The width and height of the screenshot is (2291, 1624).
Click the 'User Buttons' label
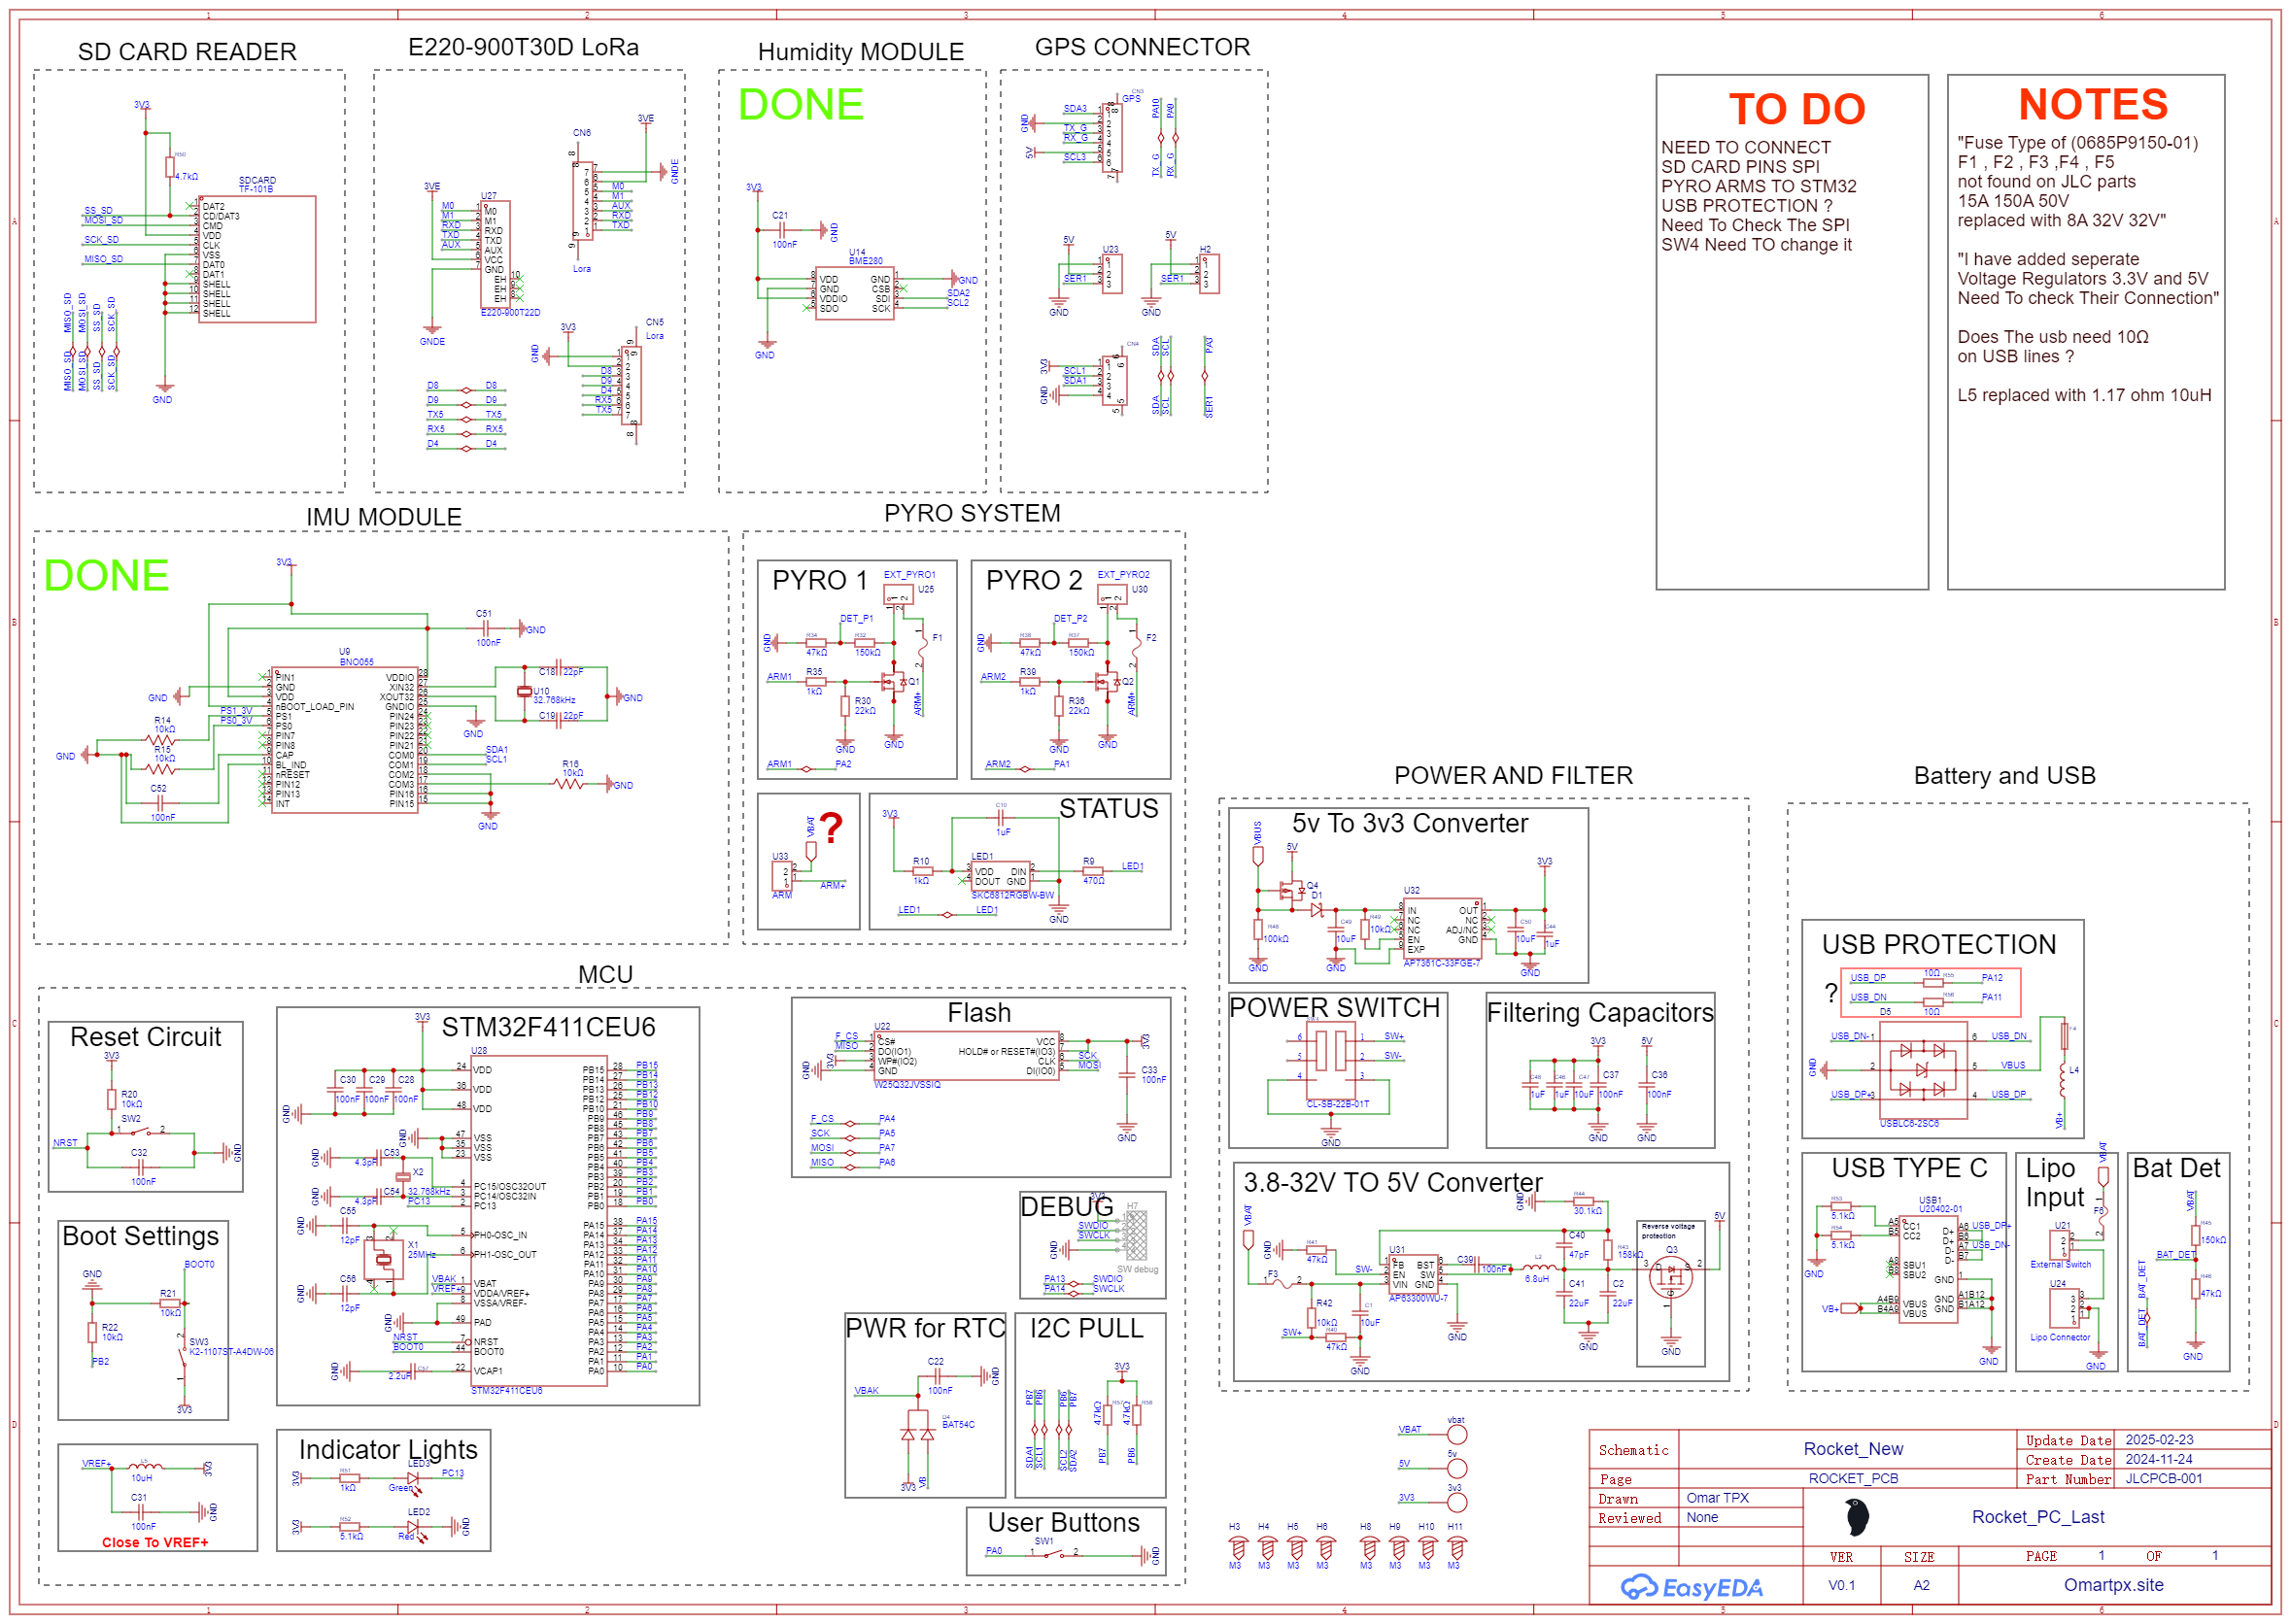click(x=1063, y=1522)
